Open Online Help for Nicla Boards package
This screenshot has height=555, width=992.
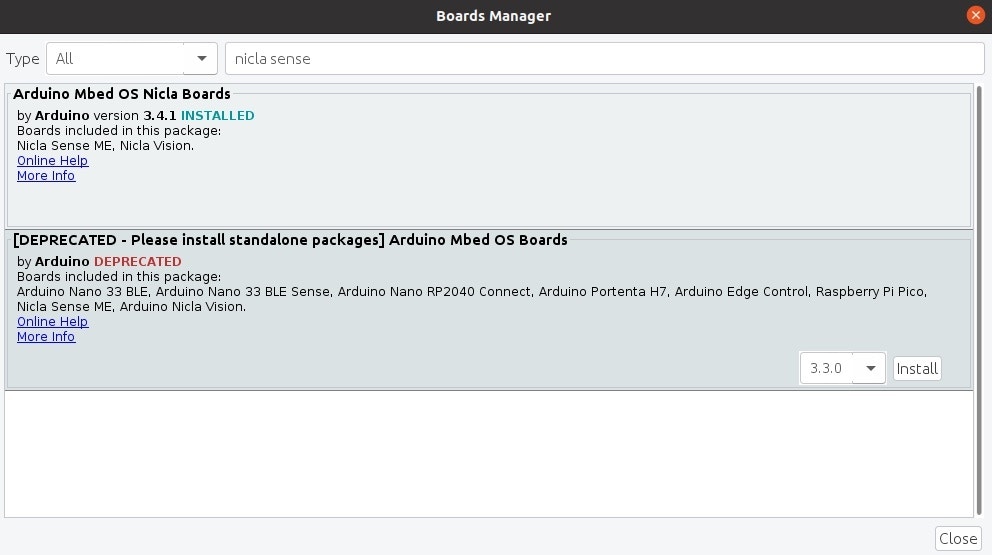[x=53, y=161]
